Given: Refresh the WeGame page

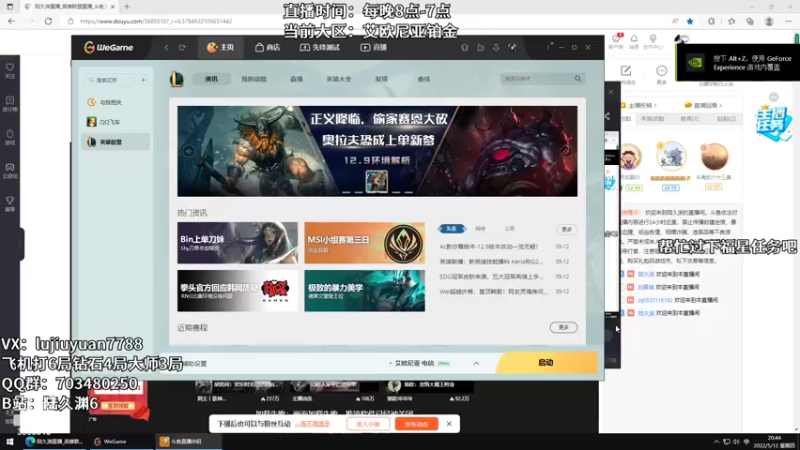Looking at the screenshot, I should click(x=182, y=47).
